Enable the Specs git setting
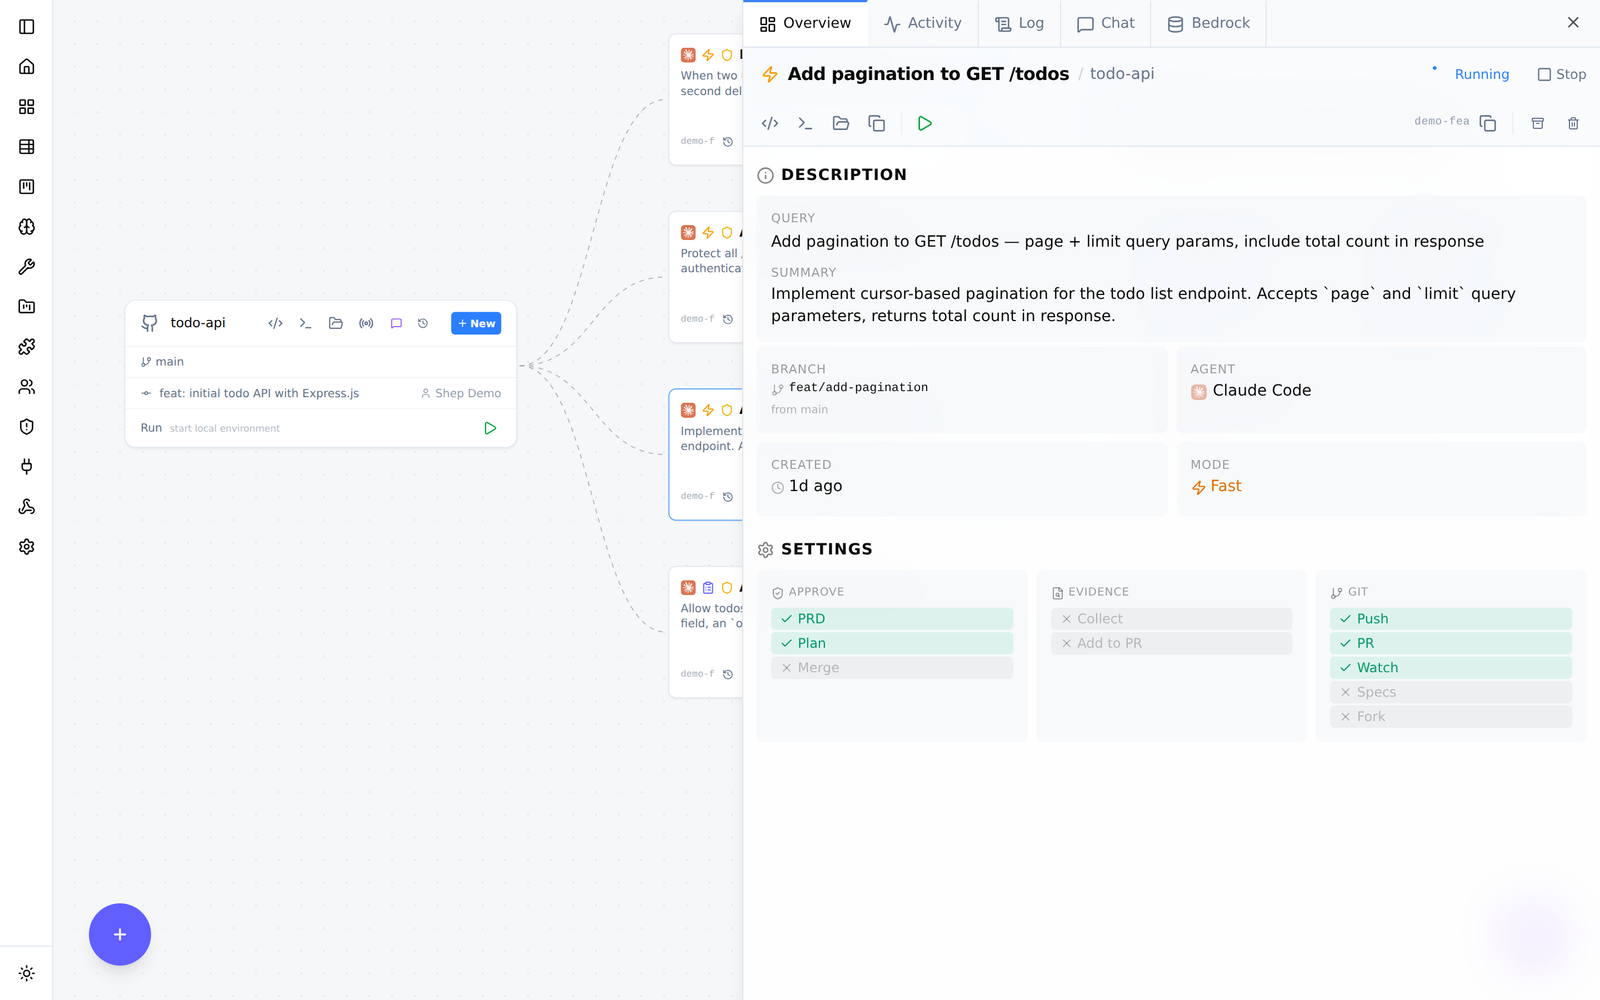The height and width of the screenshot is (1000, 1600). (x=1451, y=692)
